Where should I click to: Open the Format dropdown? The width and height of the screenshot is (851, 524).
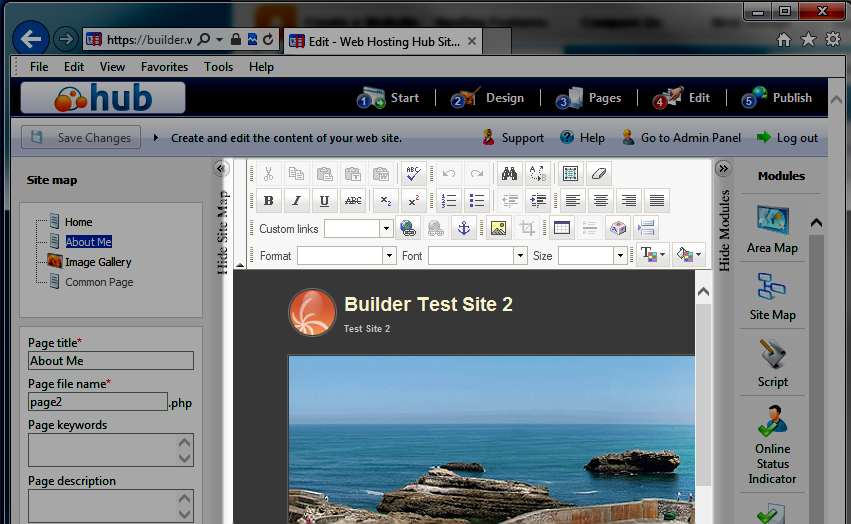(390, 256)
